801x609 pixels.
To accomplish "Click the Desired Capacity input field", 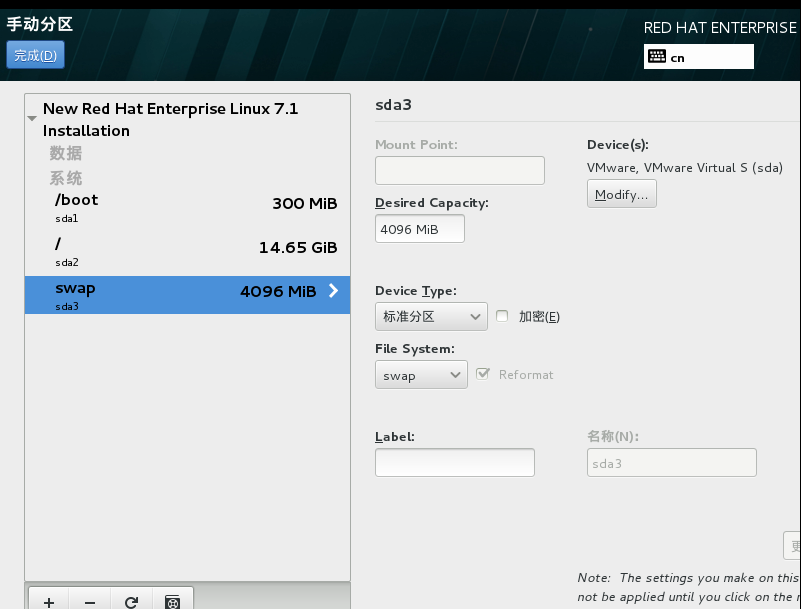I will (420, 229).
